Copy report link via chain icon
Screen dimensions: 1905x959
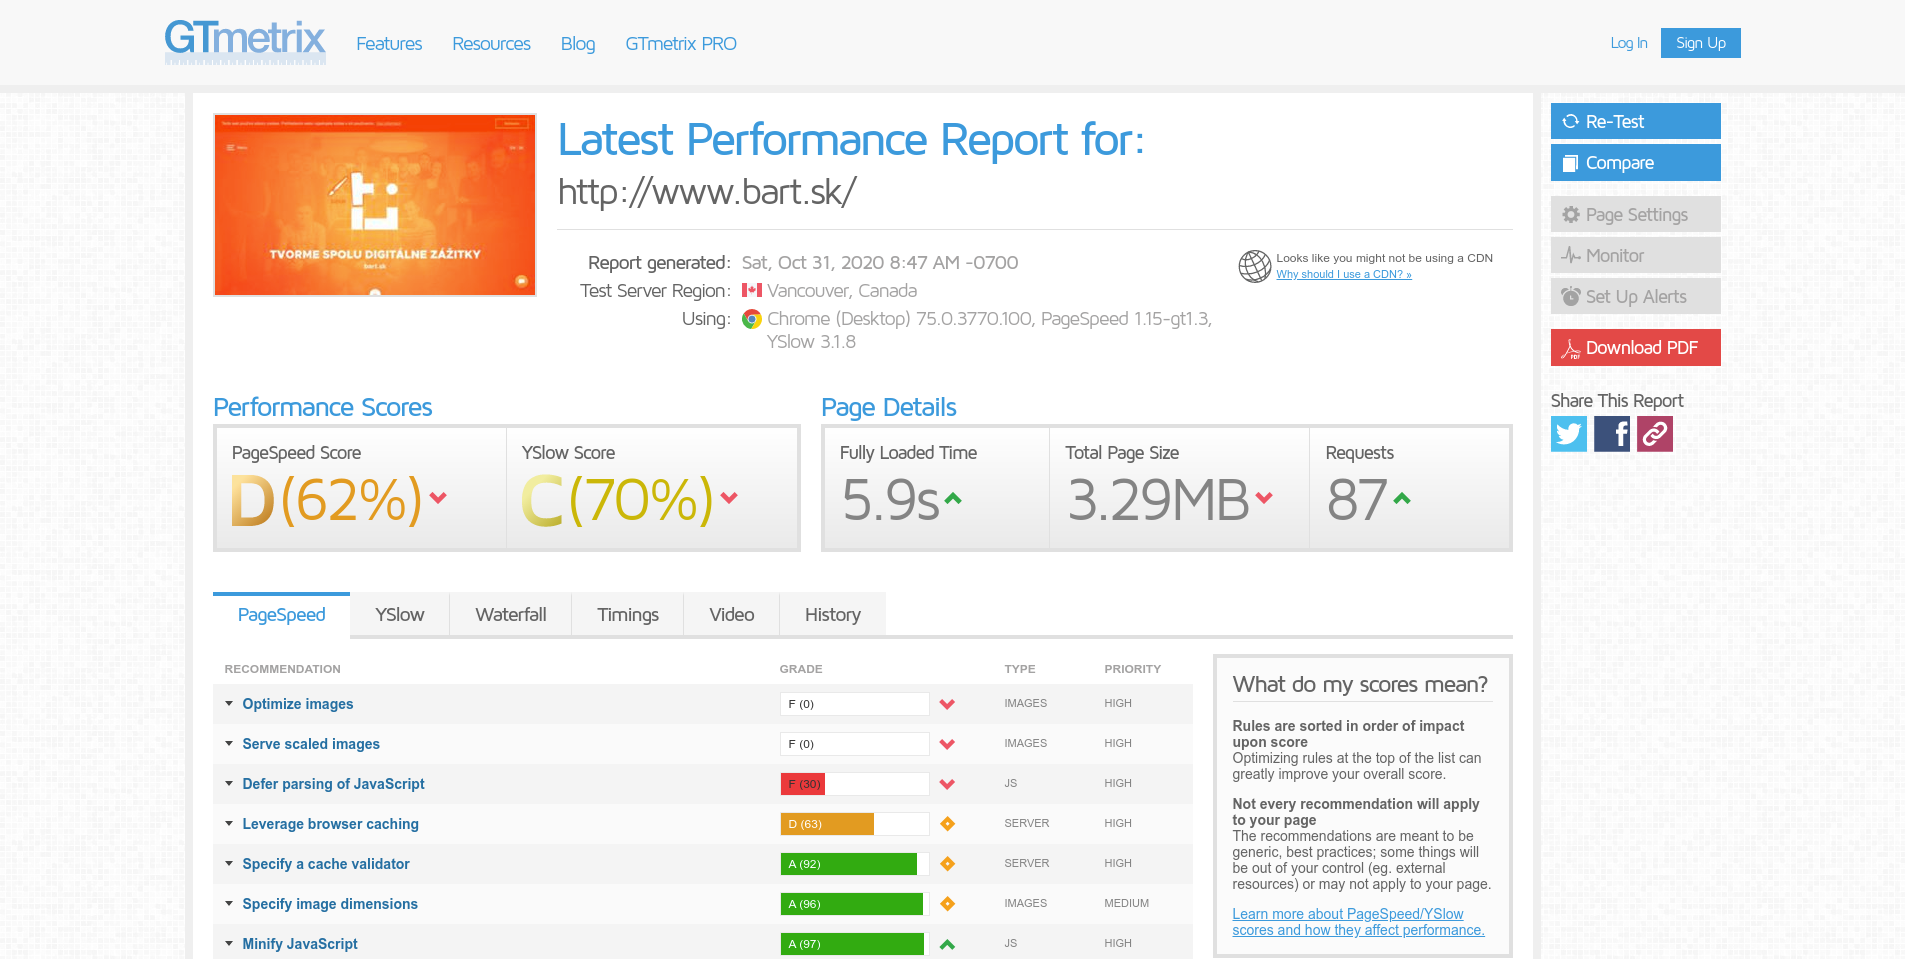[x=1655, y=434]
